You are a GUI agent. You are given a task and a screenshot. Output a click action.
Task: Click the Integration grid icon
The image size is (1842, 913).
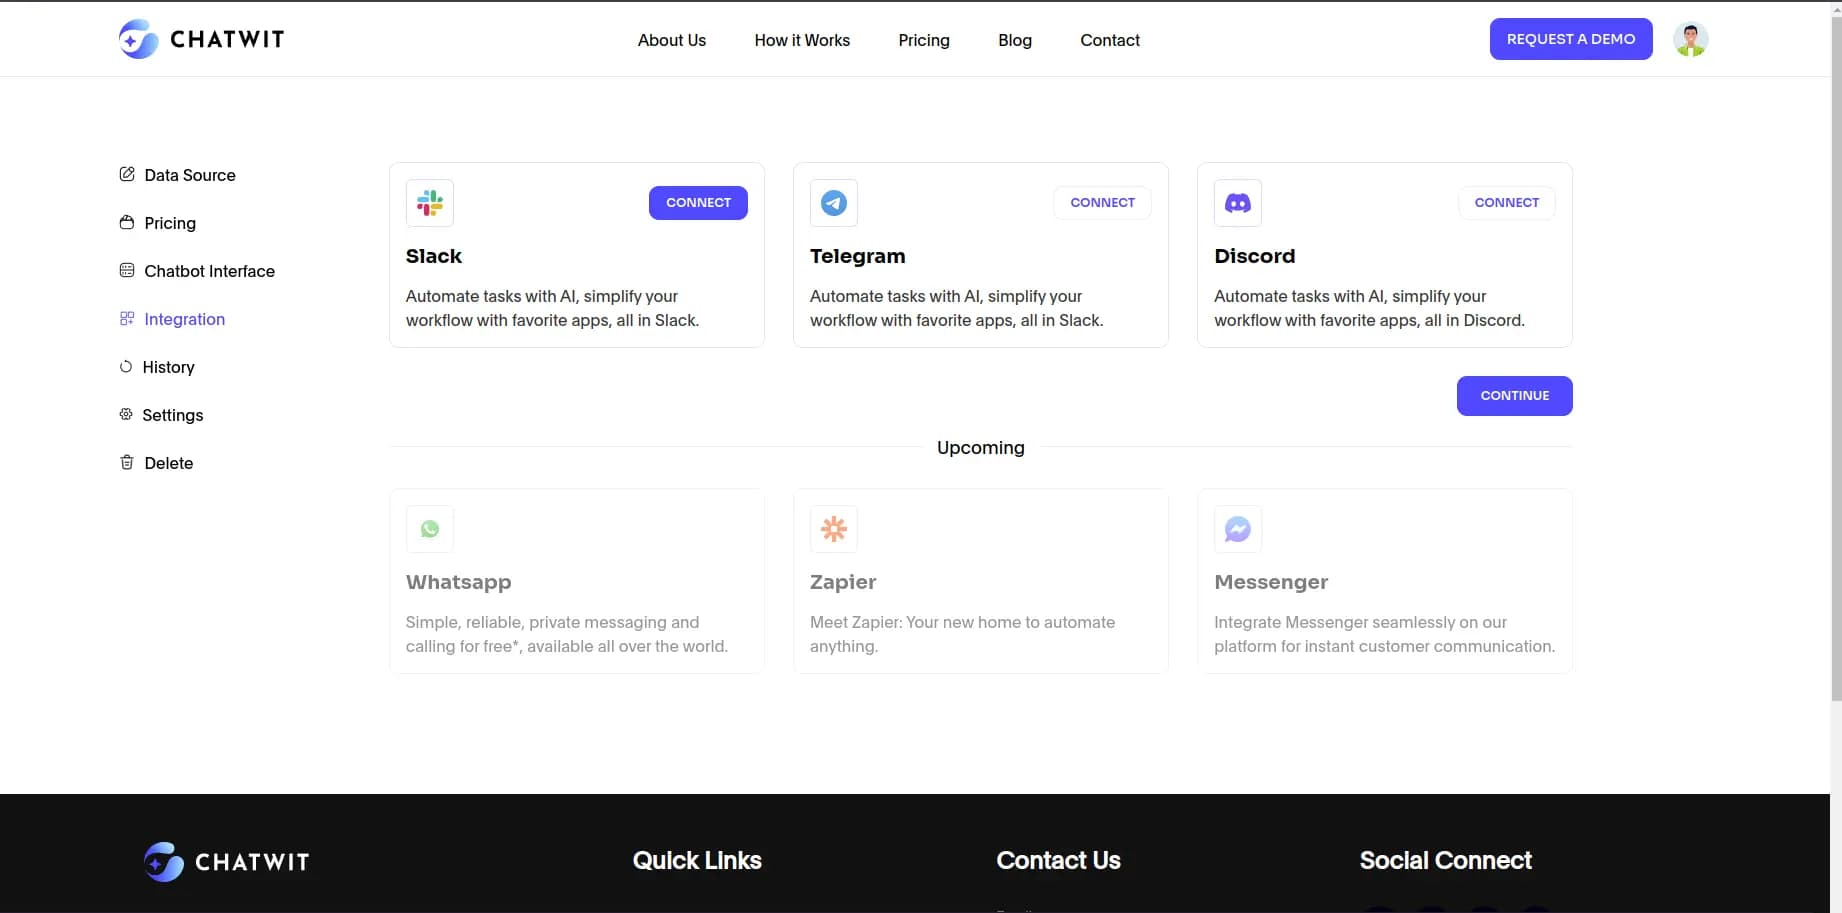pyautogui.click(x=127, y=318)
